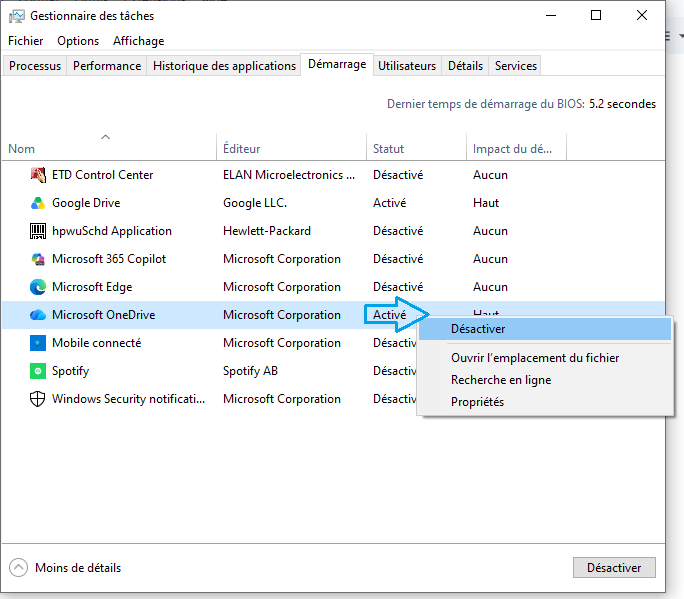Image resolution: width=684 pixels, height=599 pixels.
Task: Open the Détails tab
Action: coord(465,65)
